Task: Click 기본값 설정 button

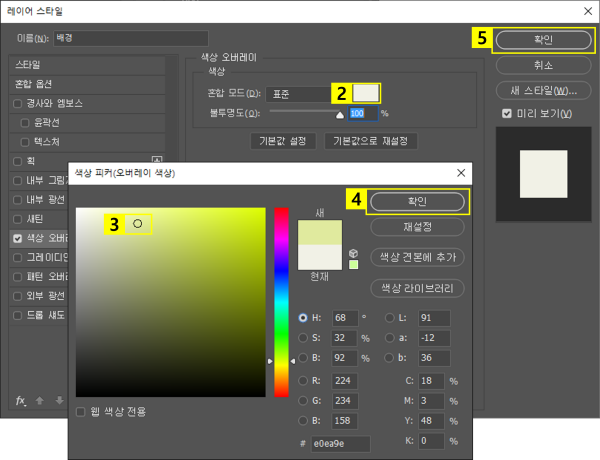Action: point(283,141)
